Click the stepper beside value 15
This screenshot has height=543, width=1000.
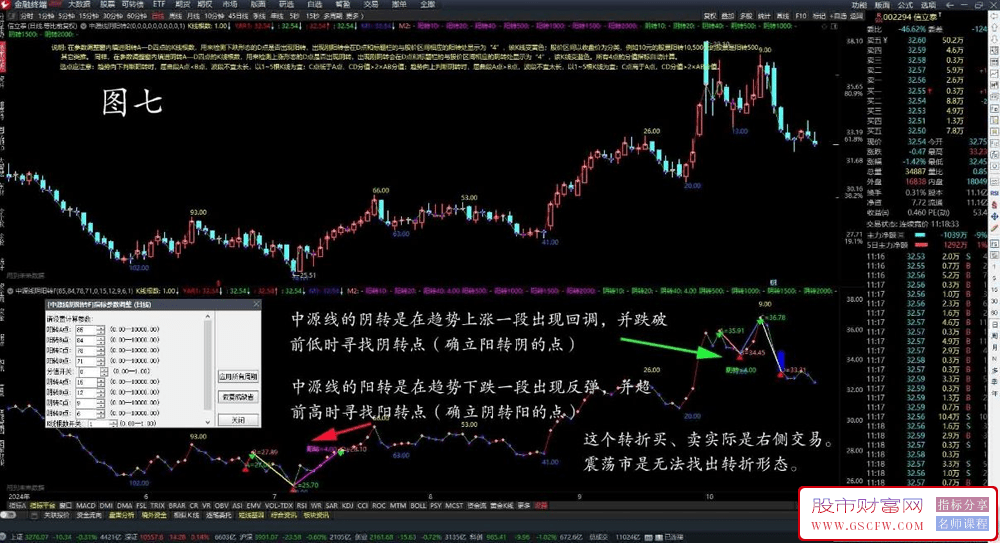coord(101,382)
